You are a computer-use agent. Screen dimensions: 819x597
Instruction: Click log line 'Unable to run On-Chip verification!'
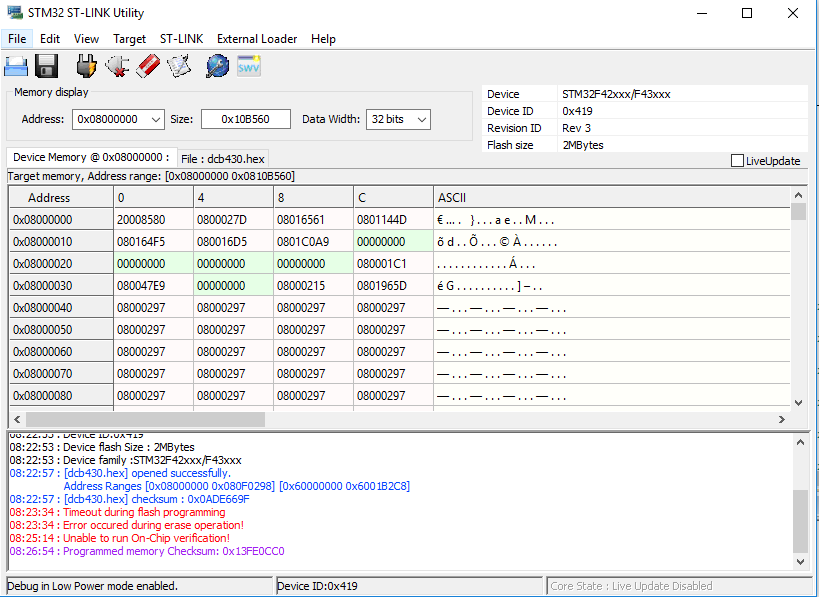(146, 538)
